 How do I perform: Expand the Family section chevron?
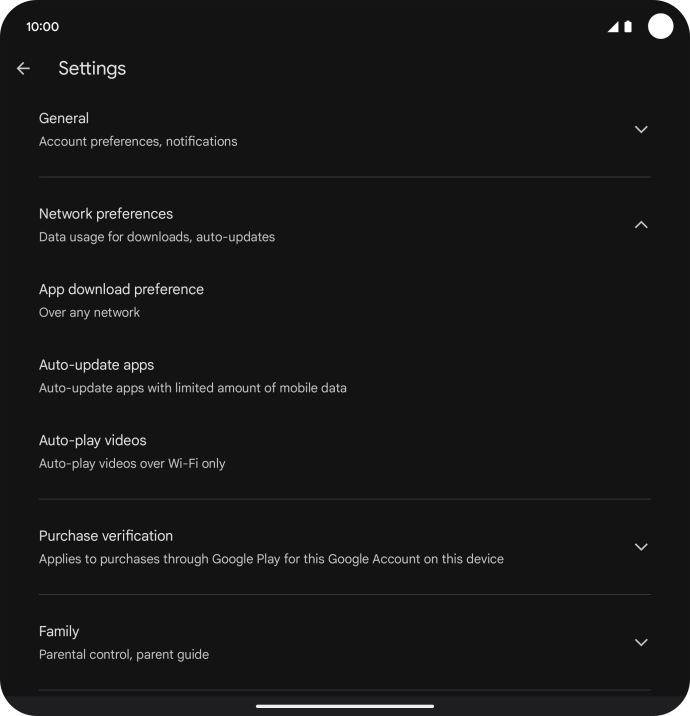[641, 642]
